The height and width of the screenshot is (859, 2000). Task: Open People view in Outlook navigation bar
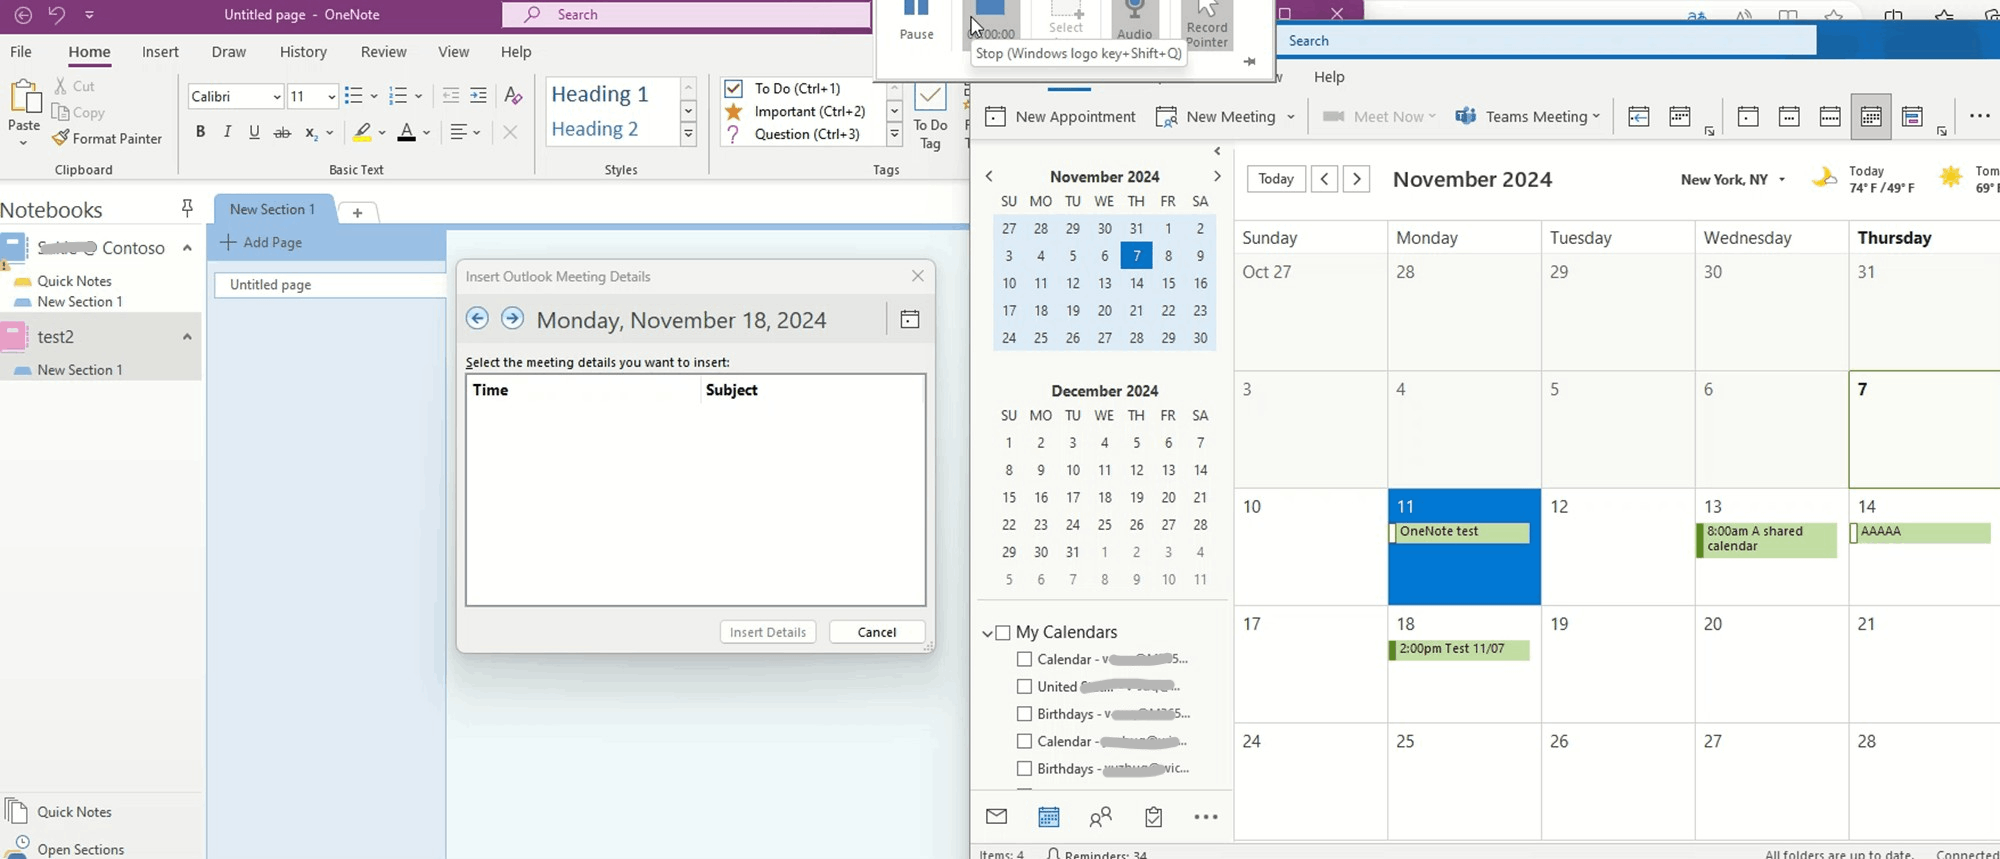1101,817
